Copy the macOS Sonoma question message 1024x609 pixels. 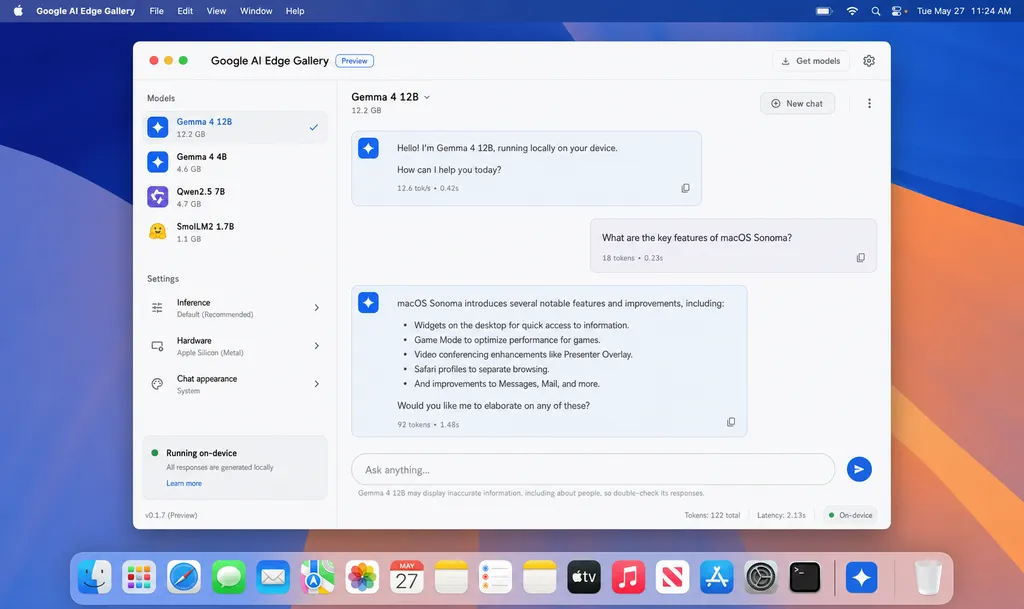[x=861, y=258]
